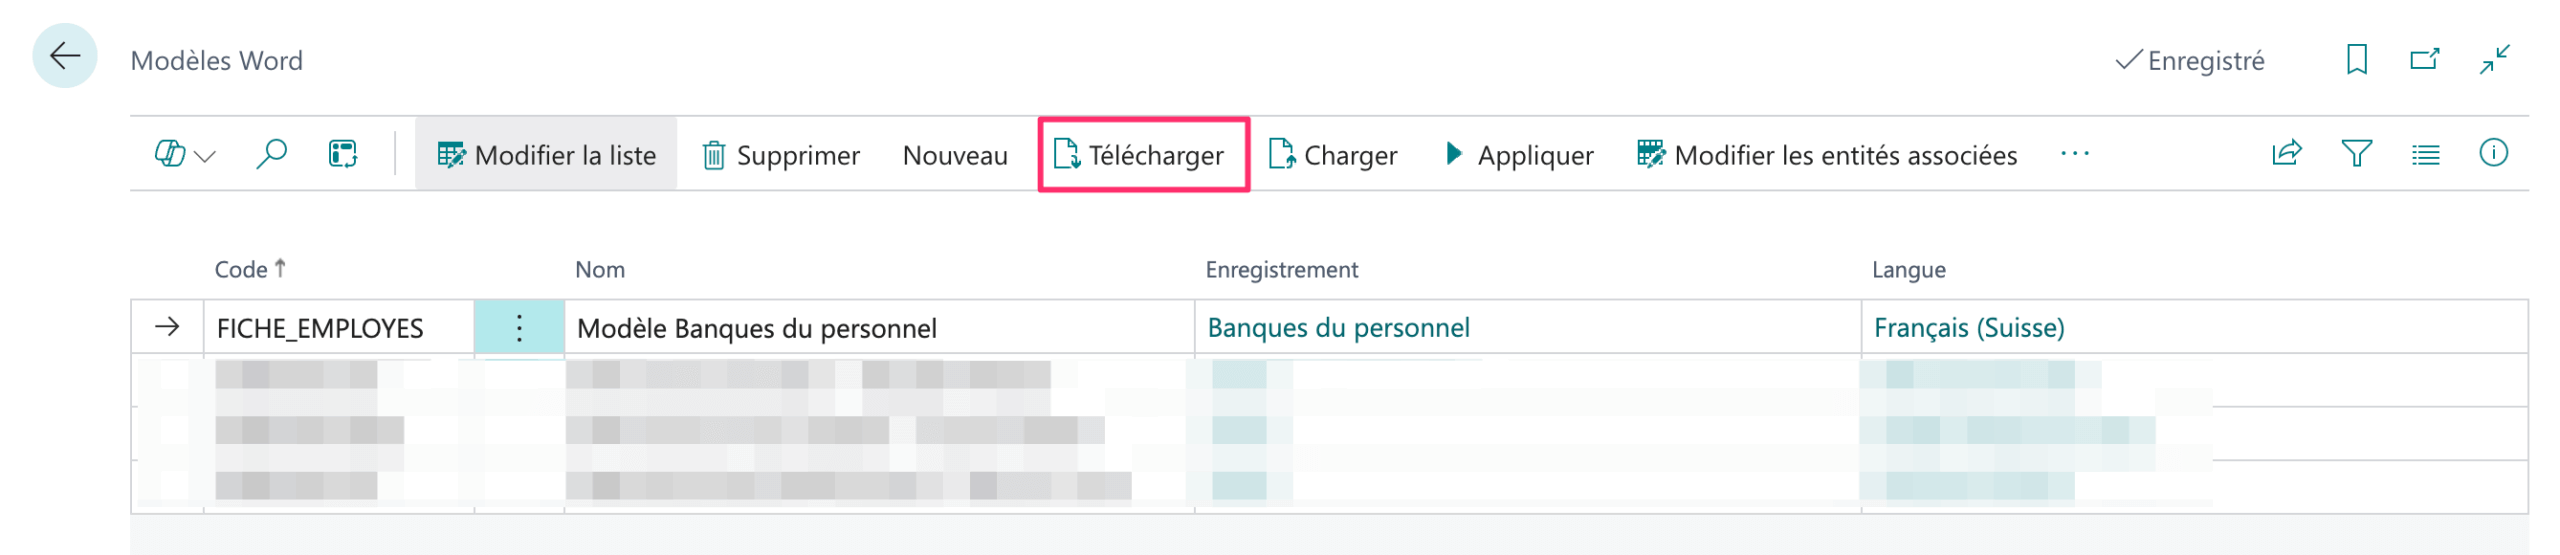2560x555 pixels.
Task: Open page in new window icon
Action: click(x=2424, y=60)
